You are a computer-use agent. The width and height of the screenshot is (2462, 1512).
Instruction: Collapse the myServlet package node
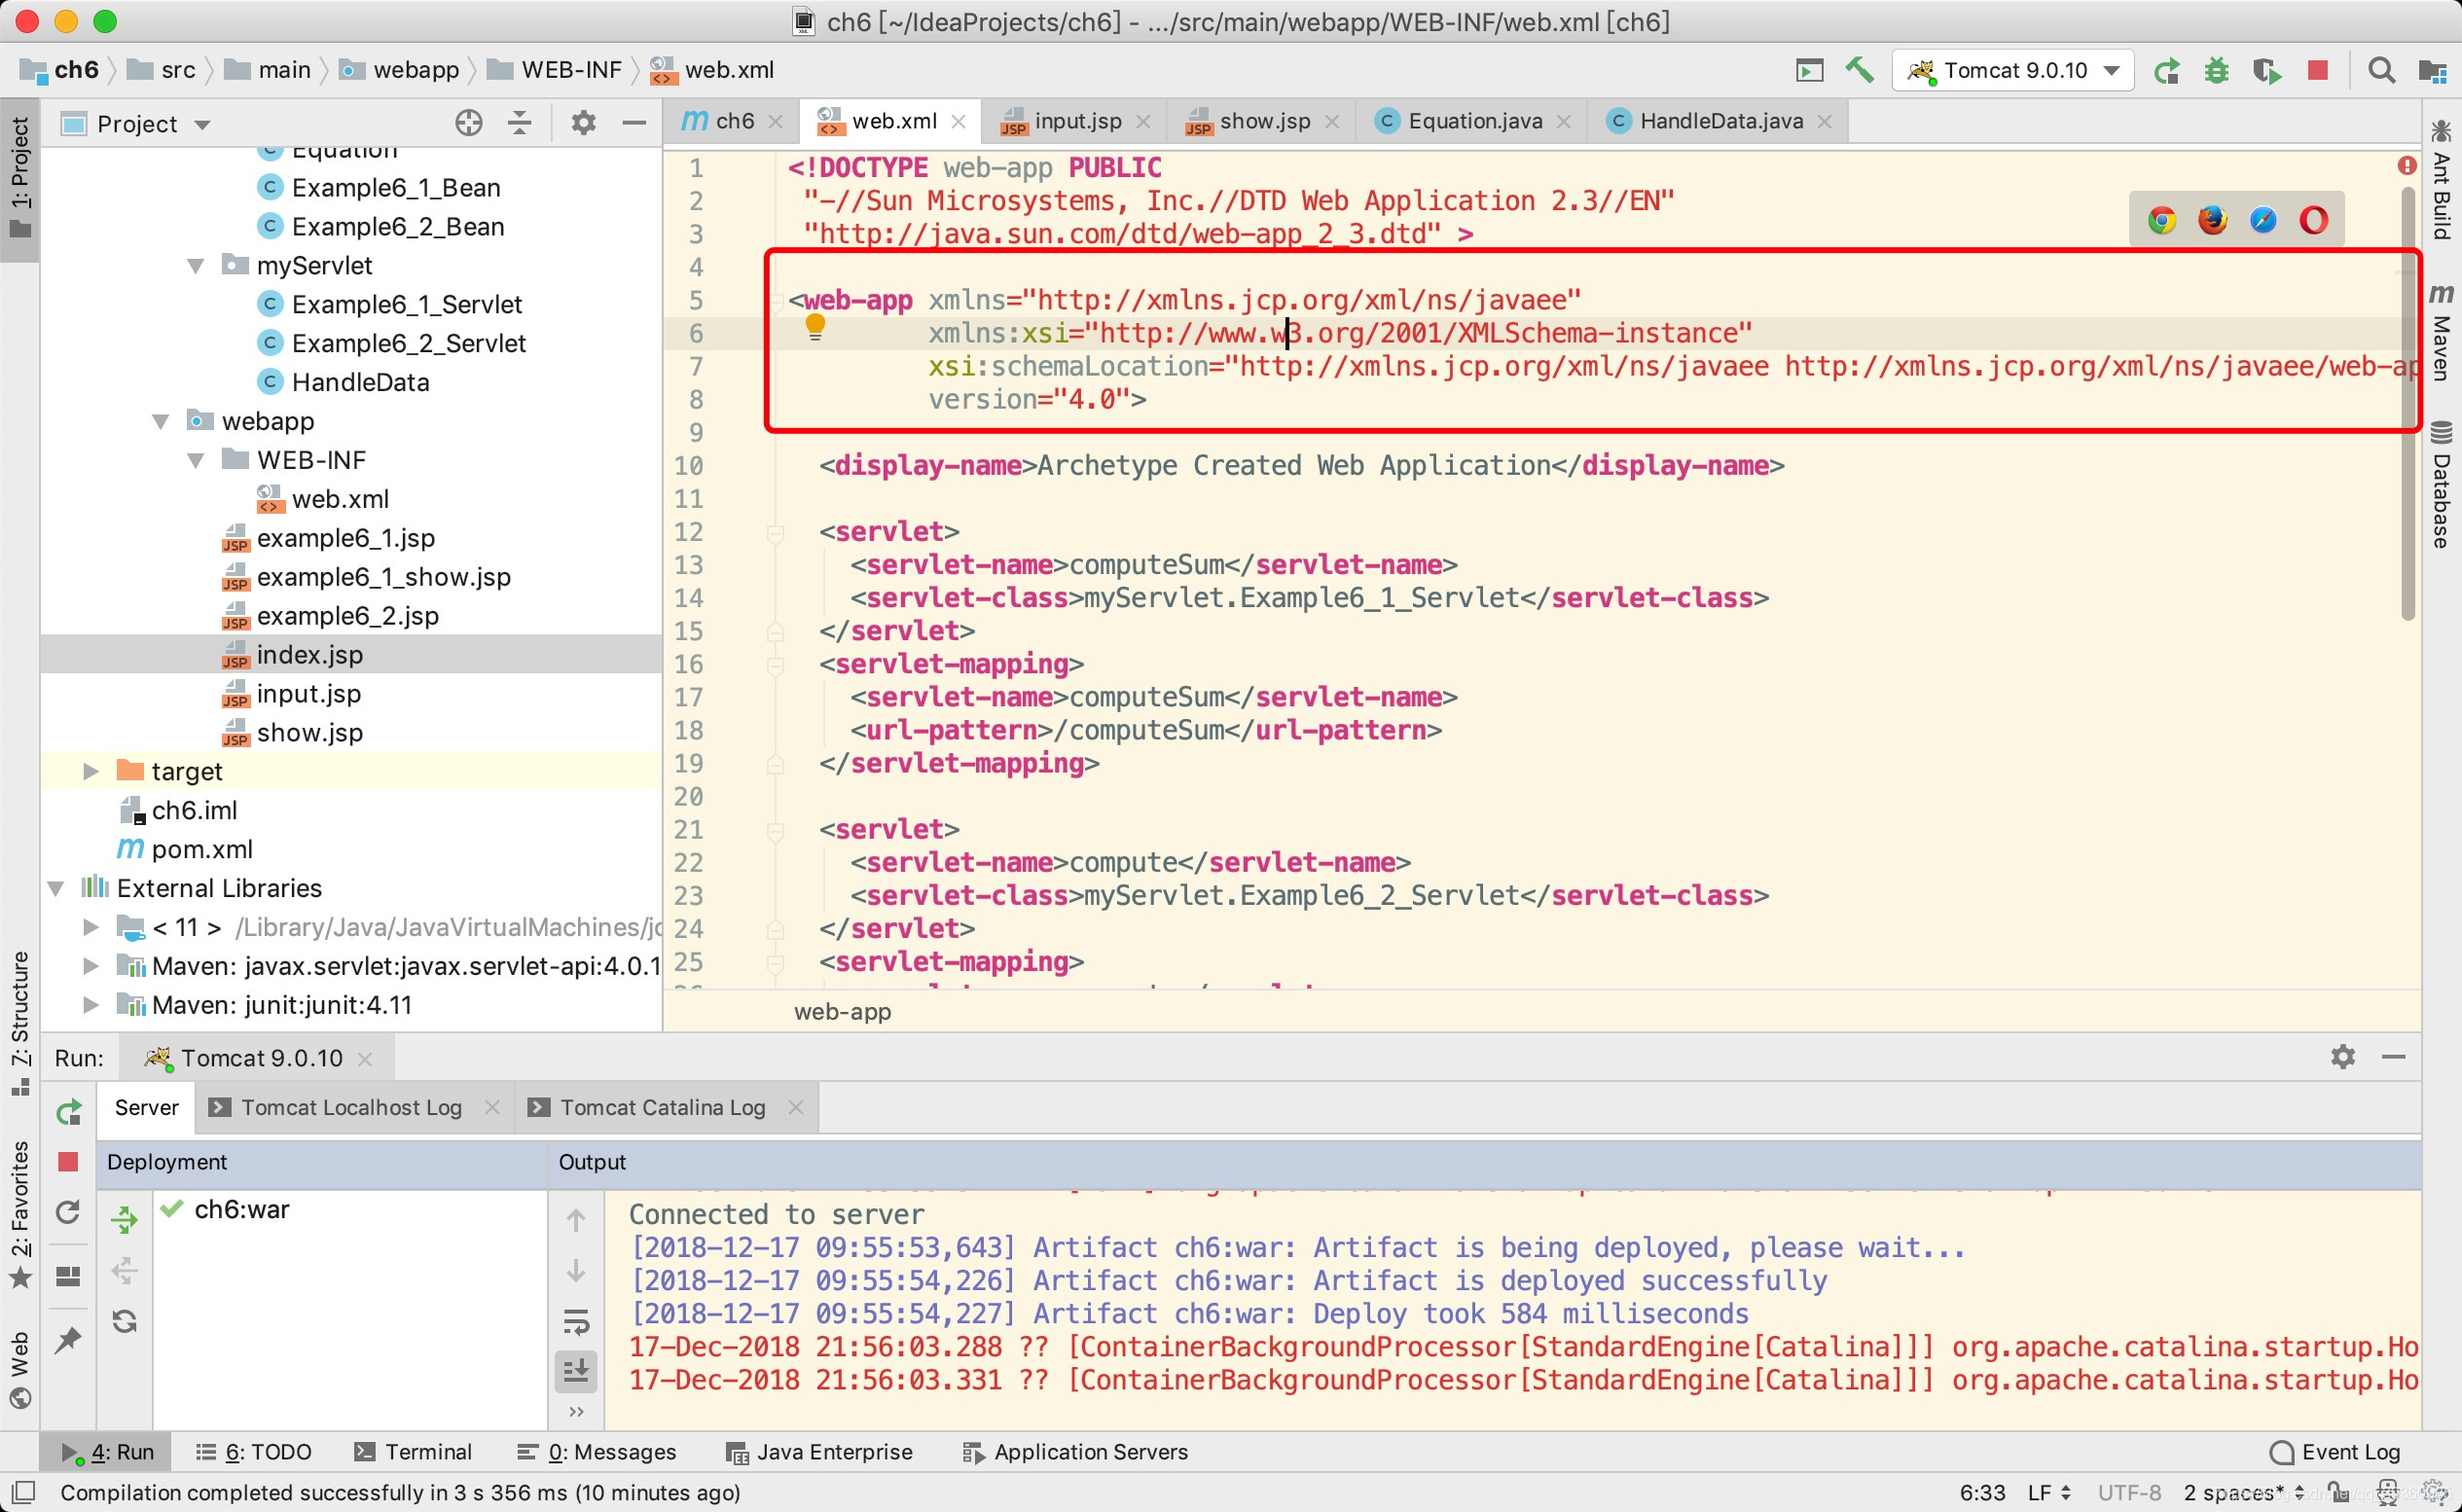[x=196, y=266]
